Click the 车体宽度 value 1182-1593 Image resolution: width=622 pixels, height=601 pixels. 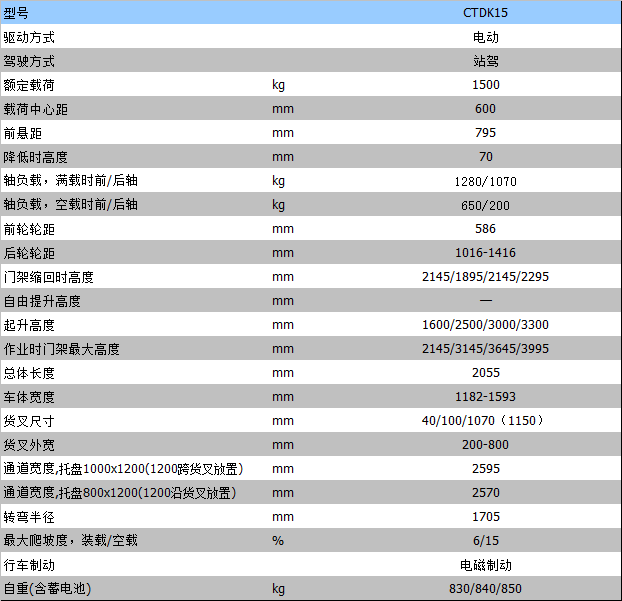click(485, 397)
